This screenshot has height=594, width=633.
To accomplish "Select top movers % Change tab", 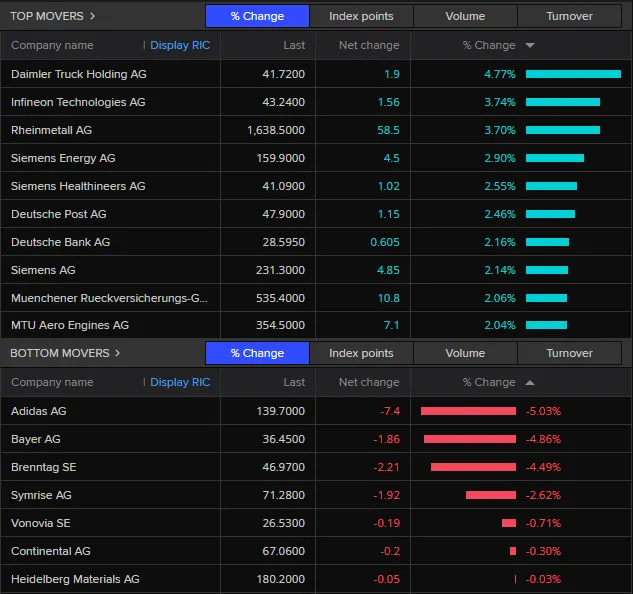I will [257, 16].
